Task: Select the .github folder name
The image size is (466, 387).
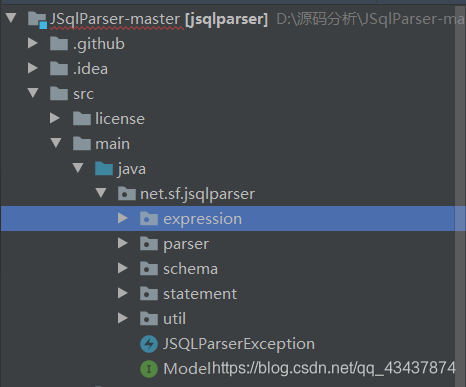Action: tap(99, 44)
